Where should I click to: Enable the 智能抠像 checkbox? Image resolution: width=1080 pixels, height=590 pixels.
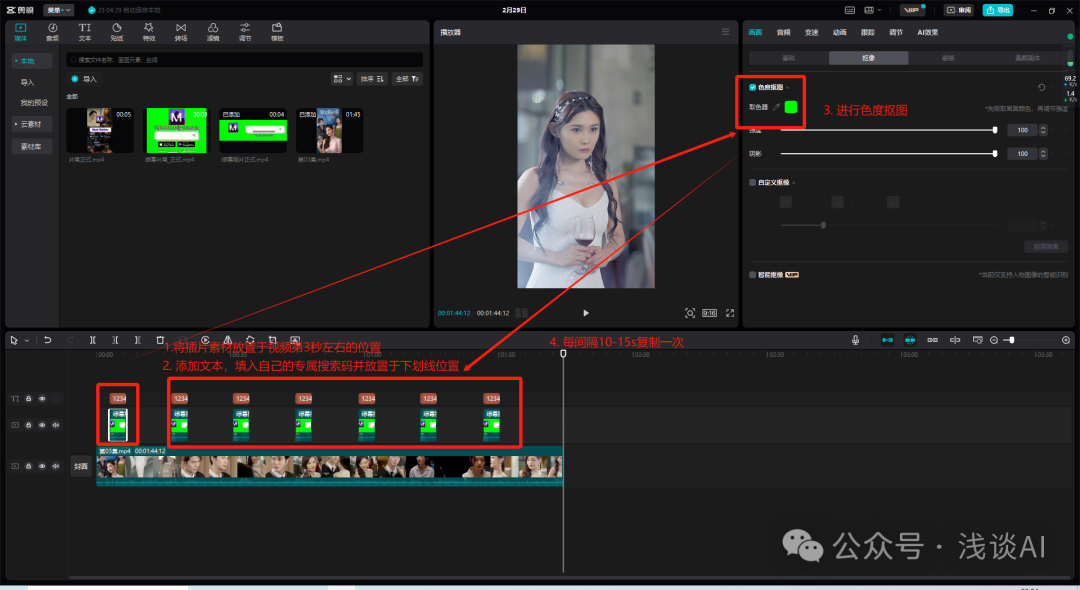click(753, 273)
